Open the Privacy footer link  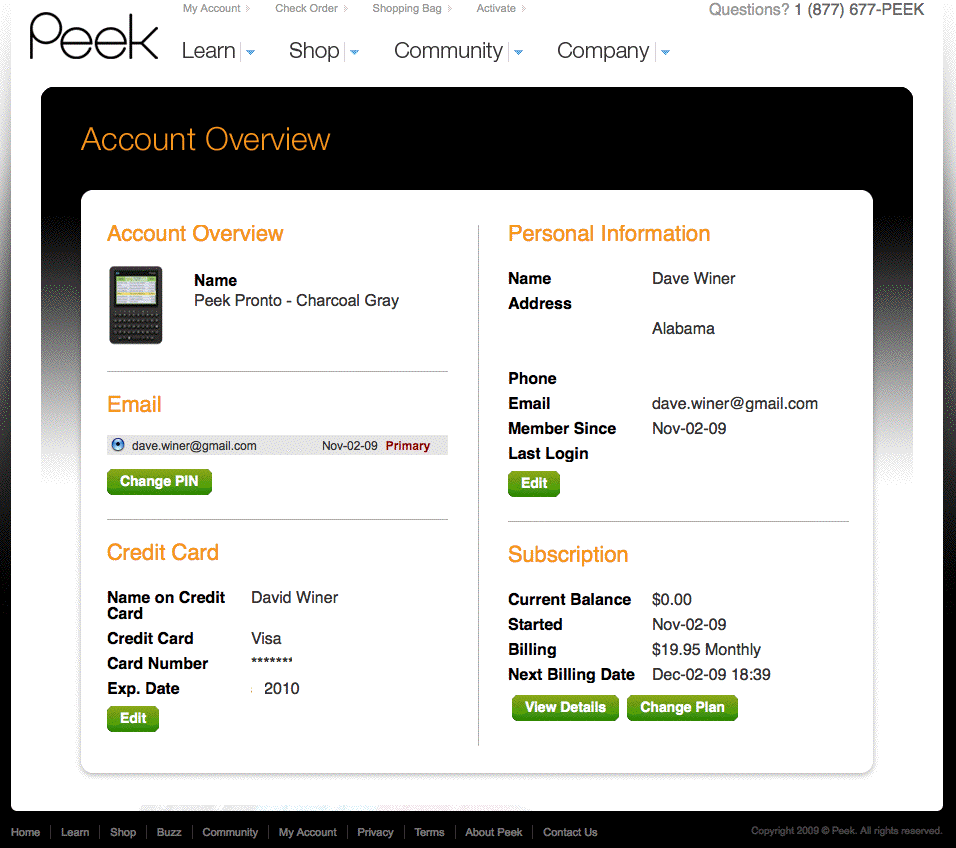pyautogui.click(x=375, y=832)
